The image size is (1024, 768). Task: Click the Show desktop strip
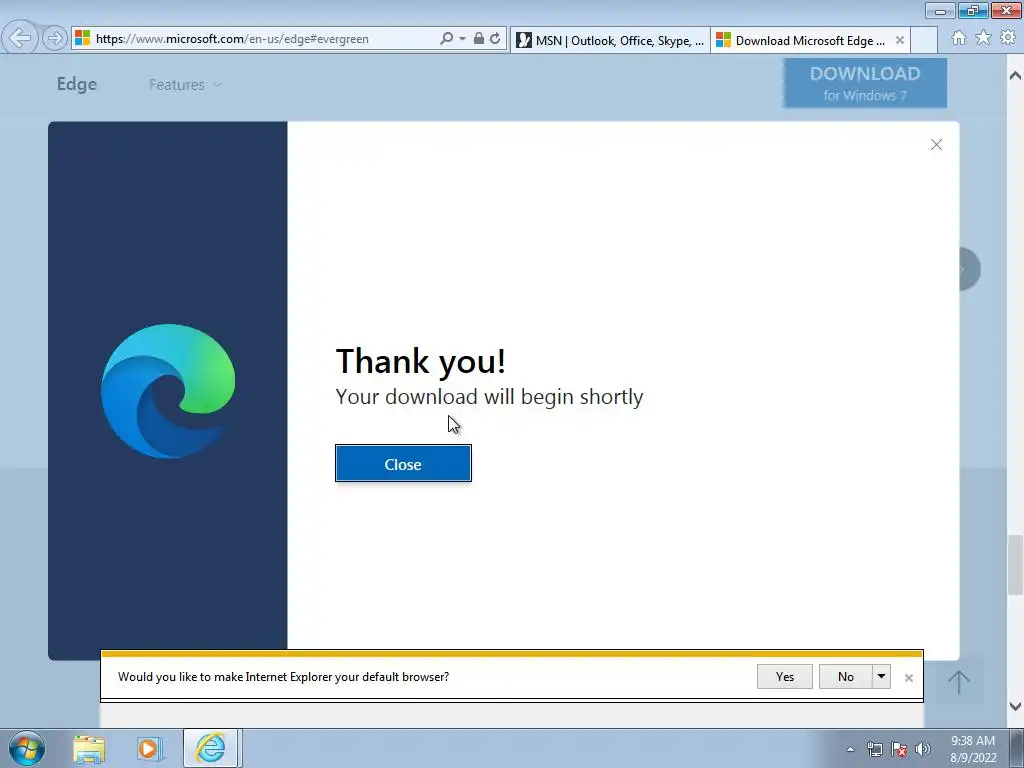[1017, 749]
